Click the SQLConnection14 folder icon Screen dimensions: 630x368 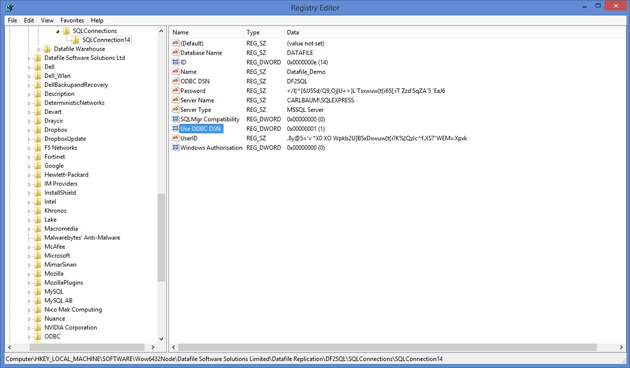pos(76,40)
